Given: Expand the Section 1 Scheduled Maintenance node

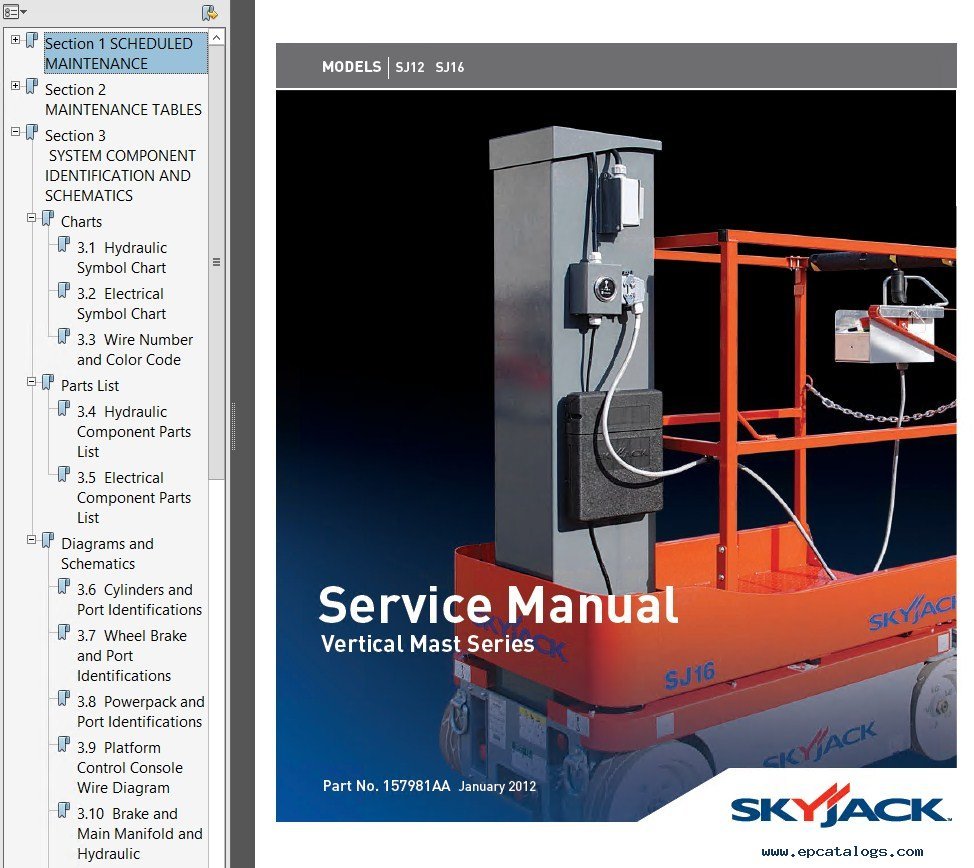Looking at the screenshot, I should point(16,41).
